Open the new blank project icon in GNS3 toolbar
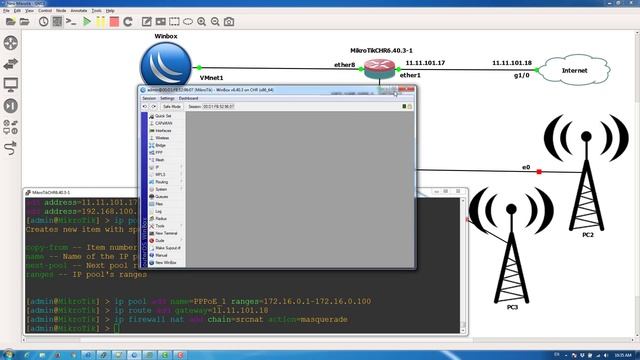 [10, 22]
